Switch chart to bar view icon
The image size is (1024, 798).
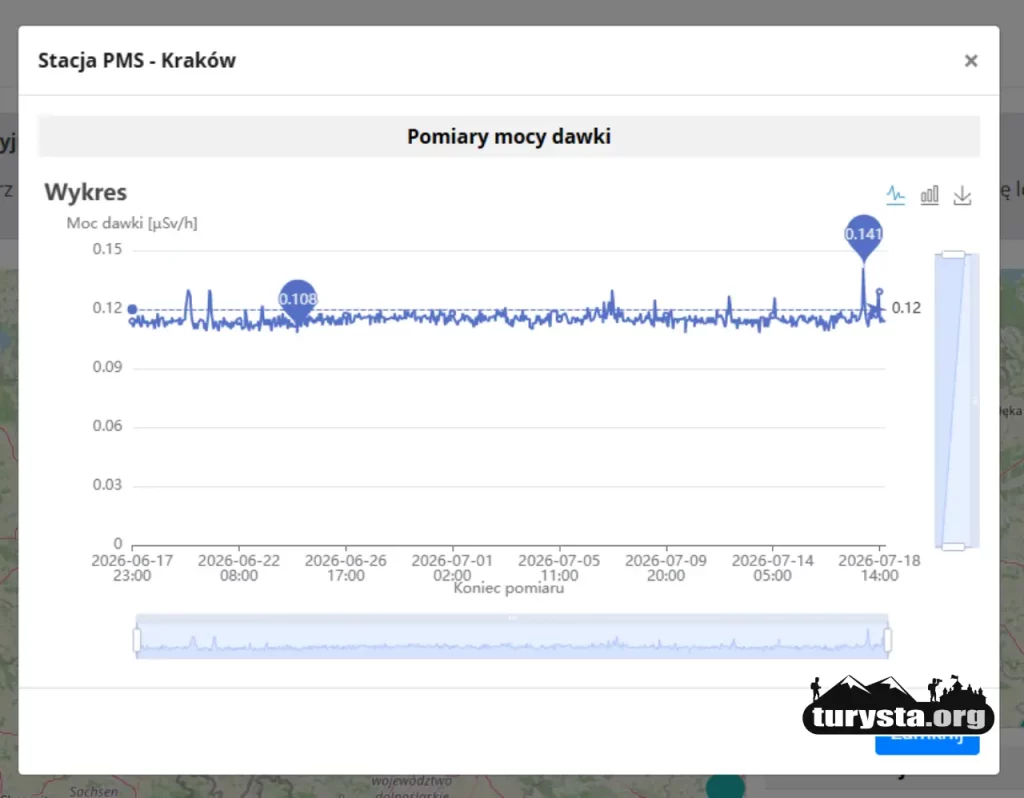point(929,195)
